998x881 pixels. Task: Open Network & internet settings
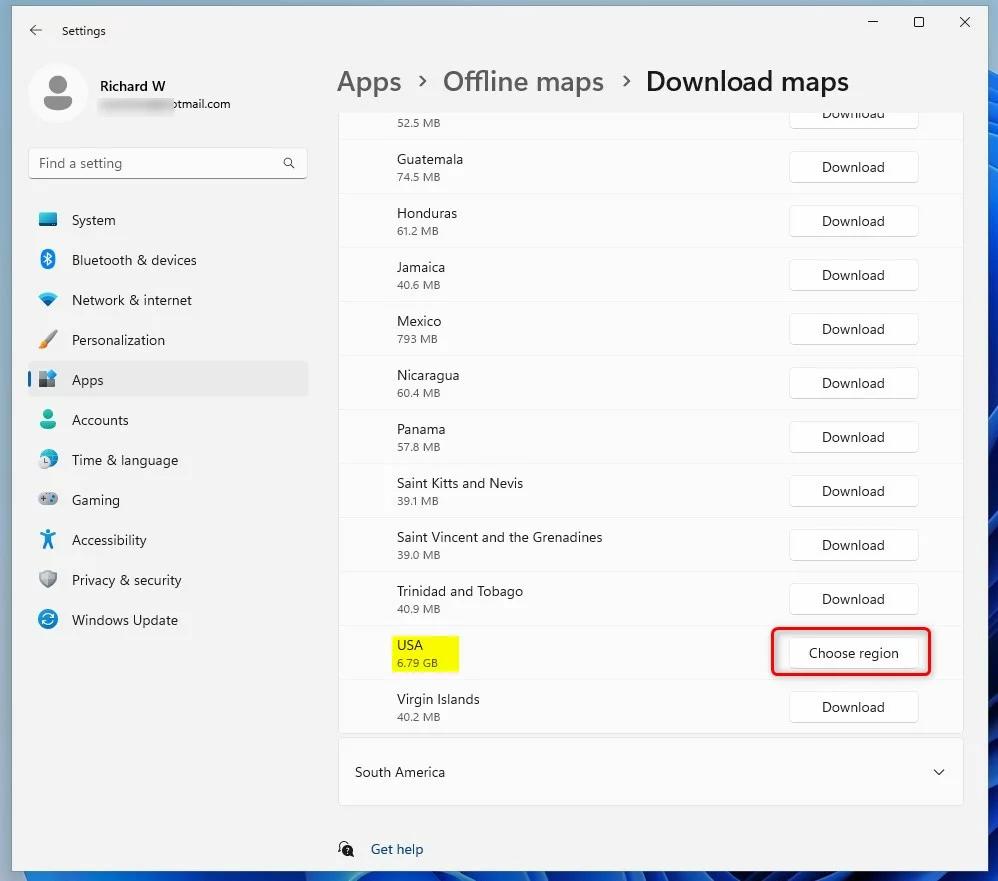click(132, 300)
